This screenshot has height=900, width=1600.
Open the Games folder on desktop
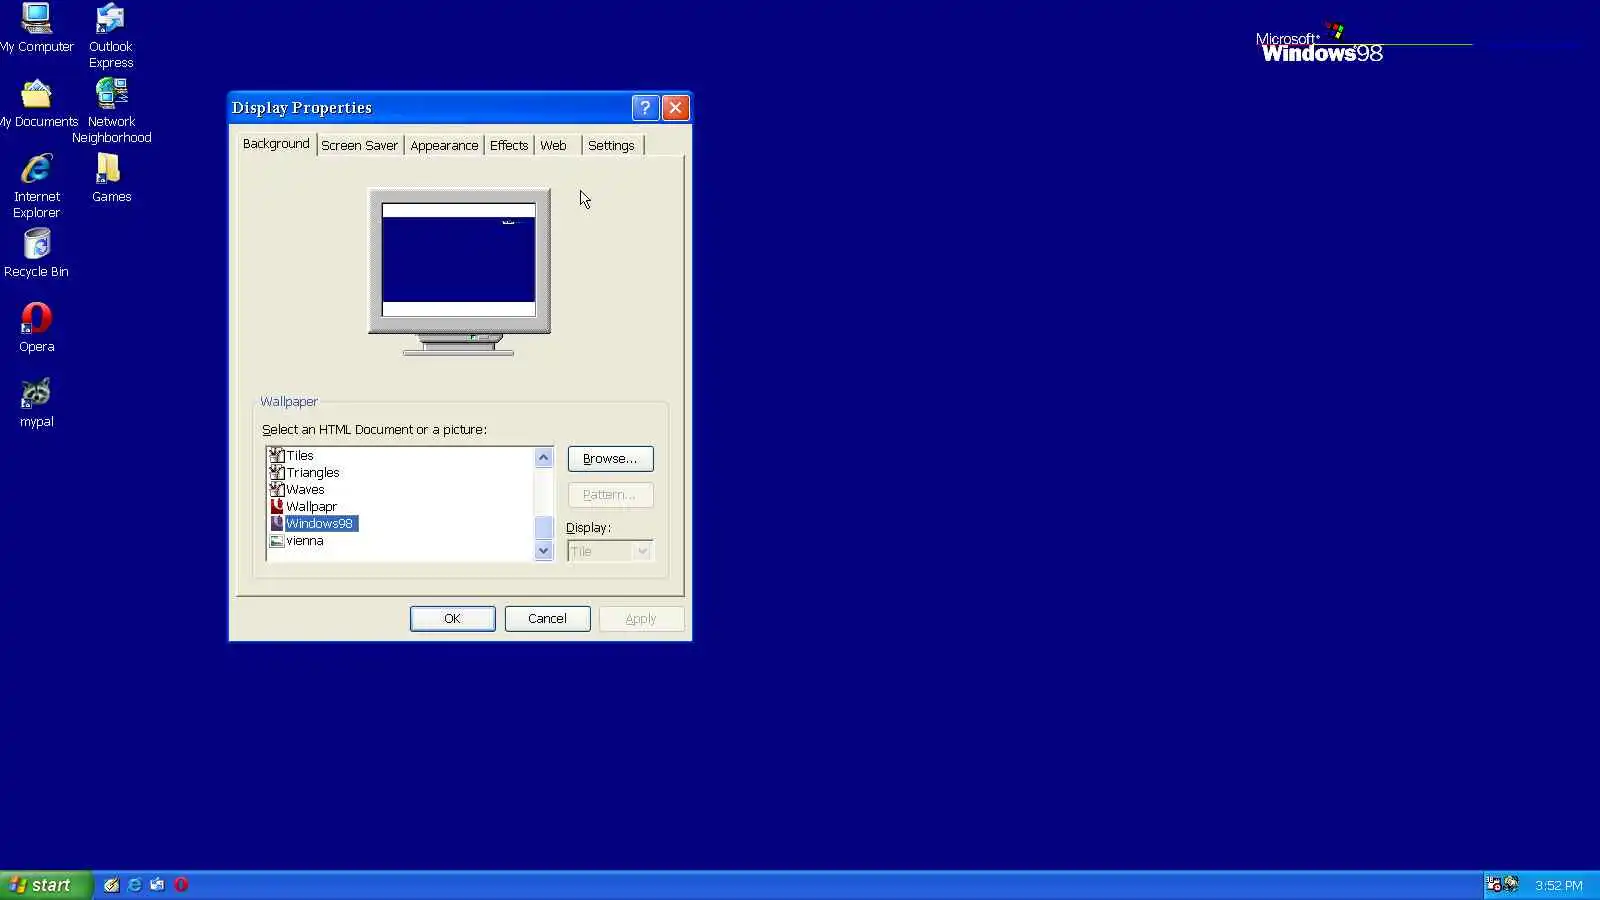111,178
